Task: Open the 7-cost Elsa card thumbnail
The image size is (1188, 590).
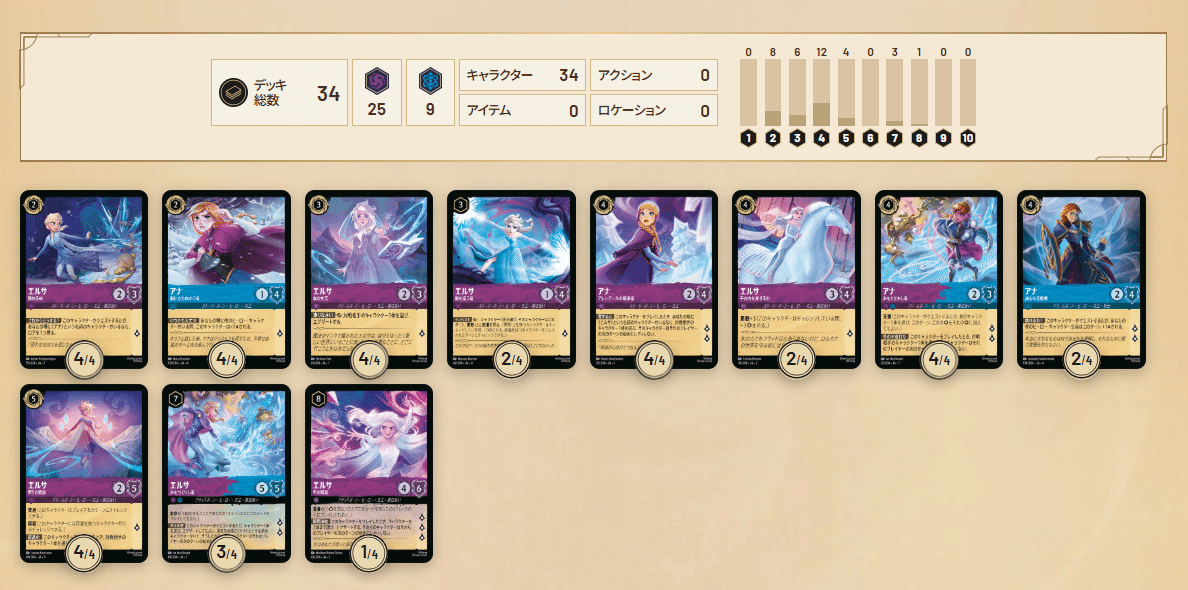Action: (227, 473)
